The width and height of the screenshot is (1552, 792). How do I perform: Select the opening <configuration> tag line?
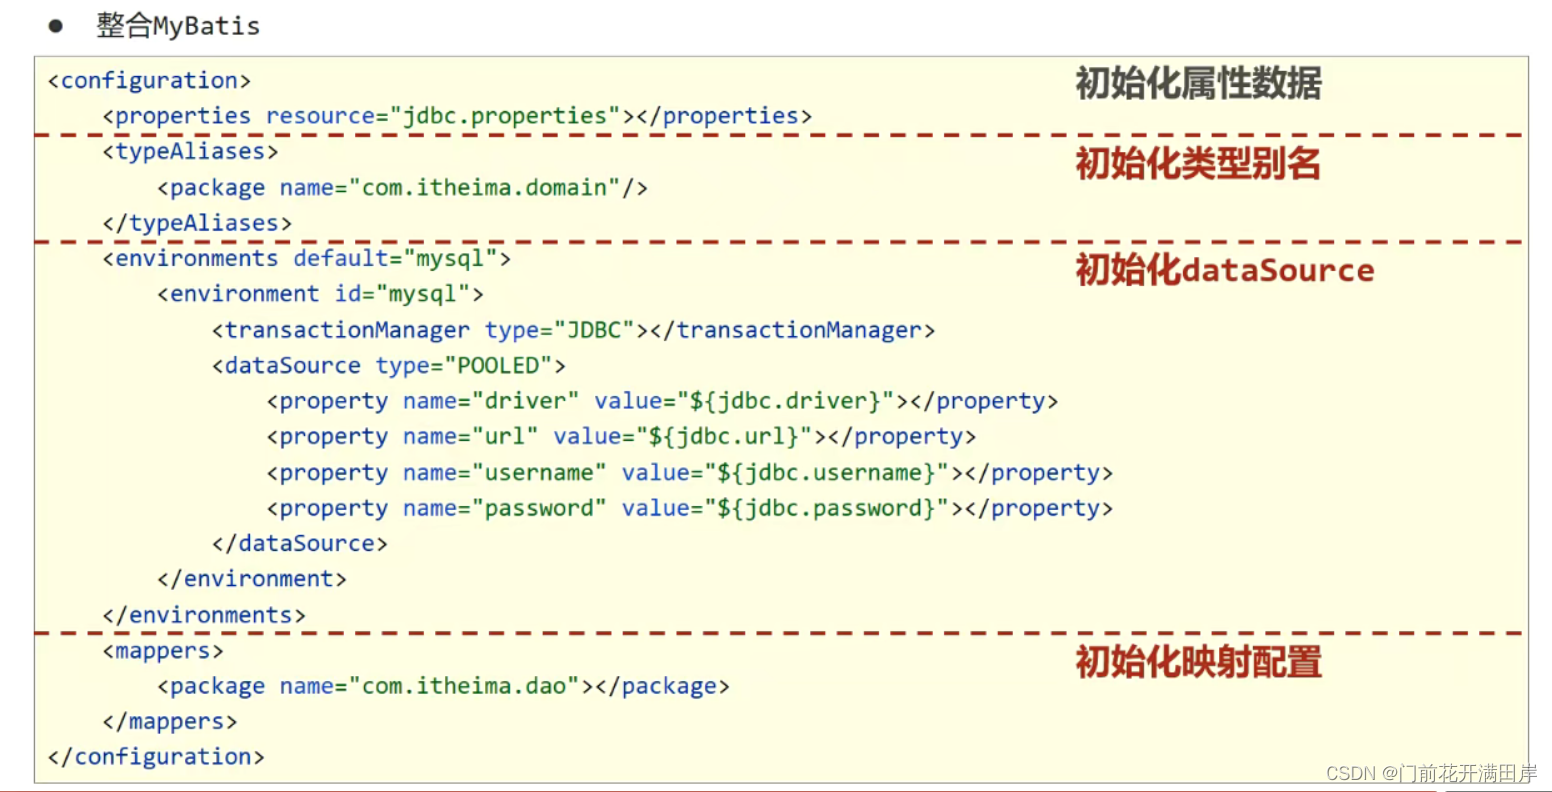click(x=149, y=81)
